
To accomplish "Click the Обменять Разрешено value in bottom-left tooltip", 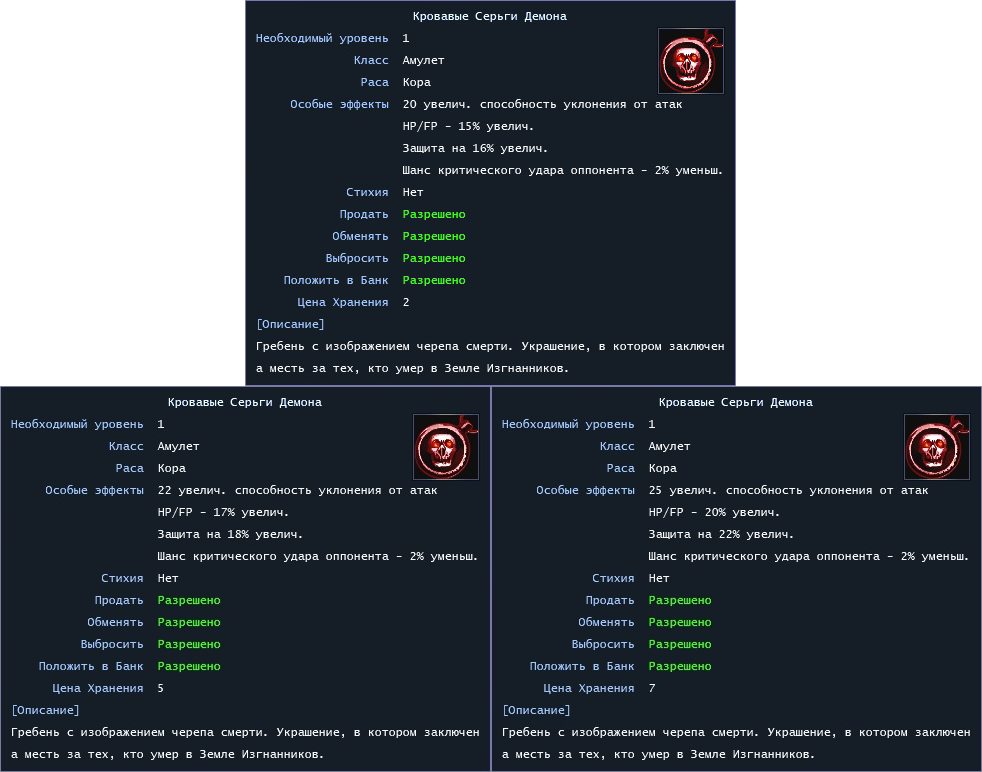I will [x=189, y=622].
